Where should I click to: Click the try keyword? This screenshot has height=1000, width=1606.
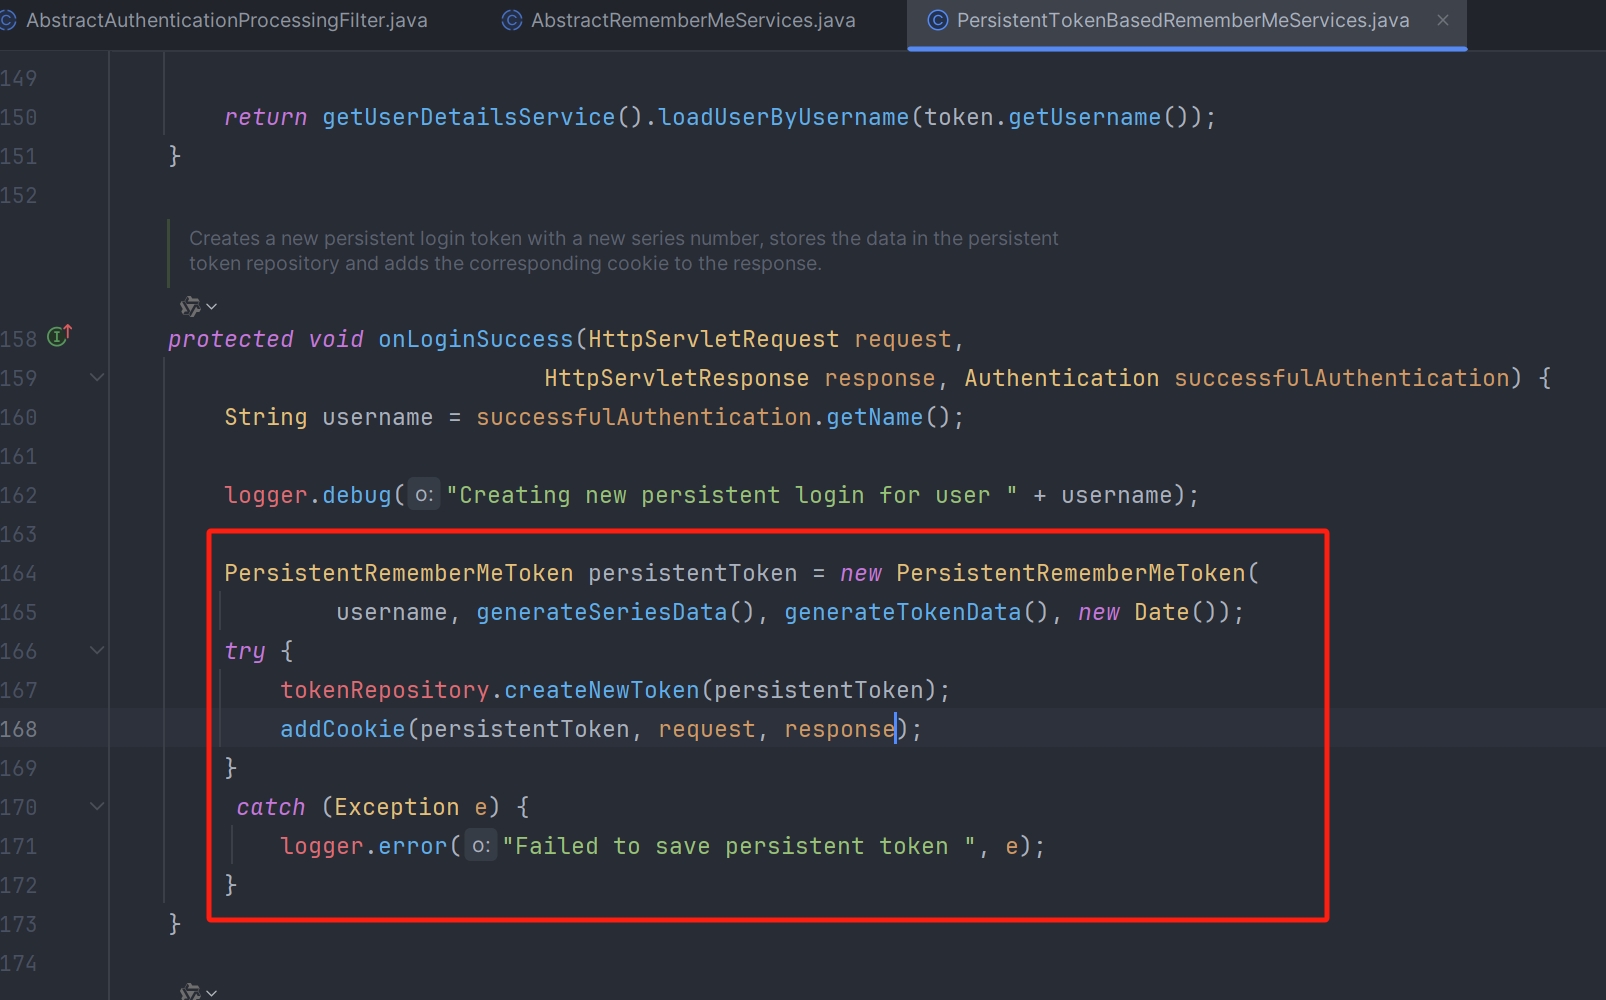pyautogui.click(x=245, y=651)
